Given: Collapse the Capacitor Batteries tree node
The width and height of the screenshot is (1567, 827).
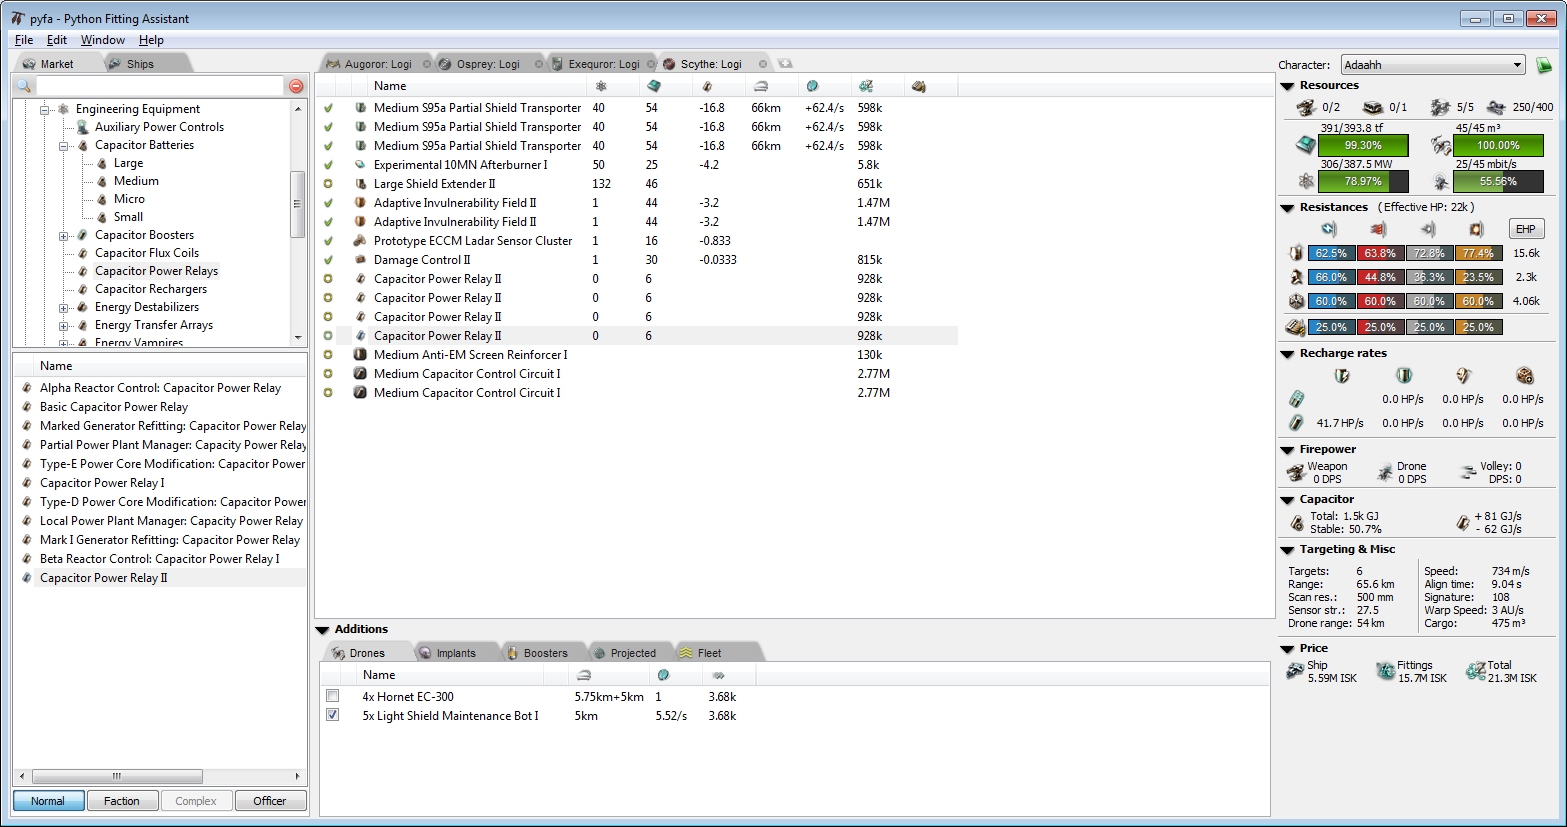Looking at the screenshot, I should pos(64,145).
